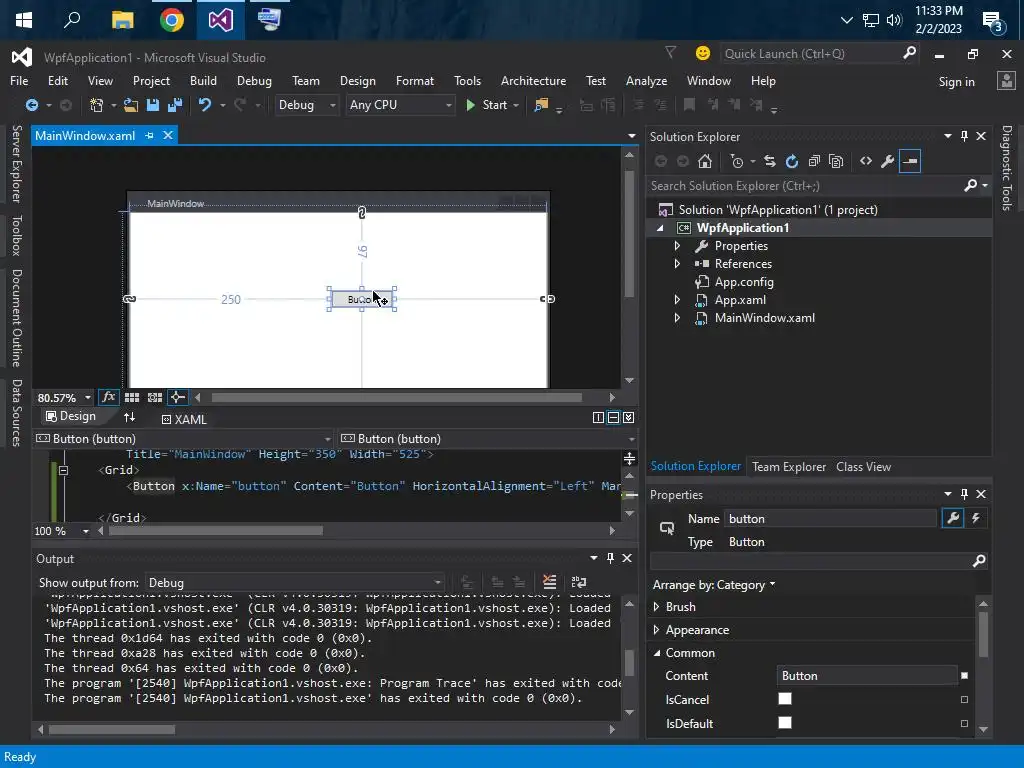1024x768 pixels.
Task: Open the Format menu
Action: coord(415,80)
